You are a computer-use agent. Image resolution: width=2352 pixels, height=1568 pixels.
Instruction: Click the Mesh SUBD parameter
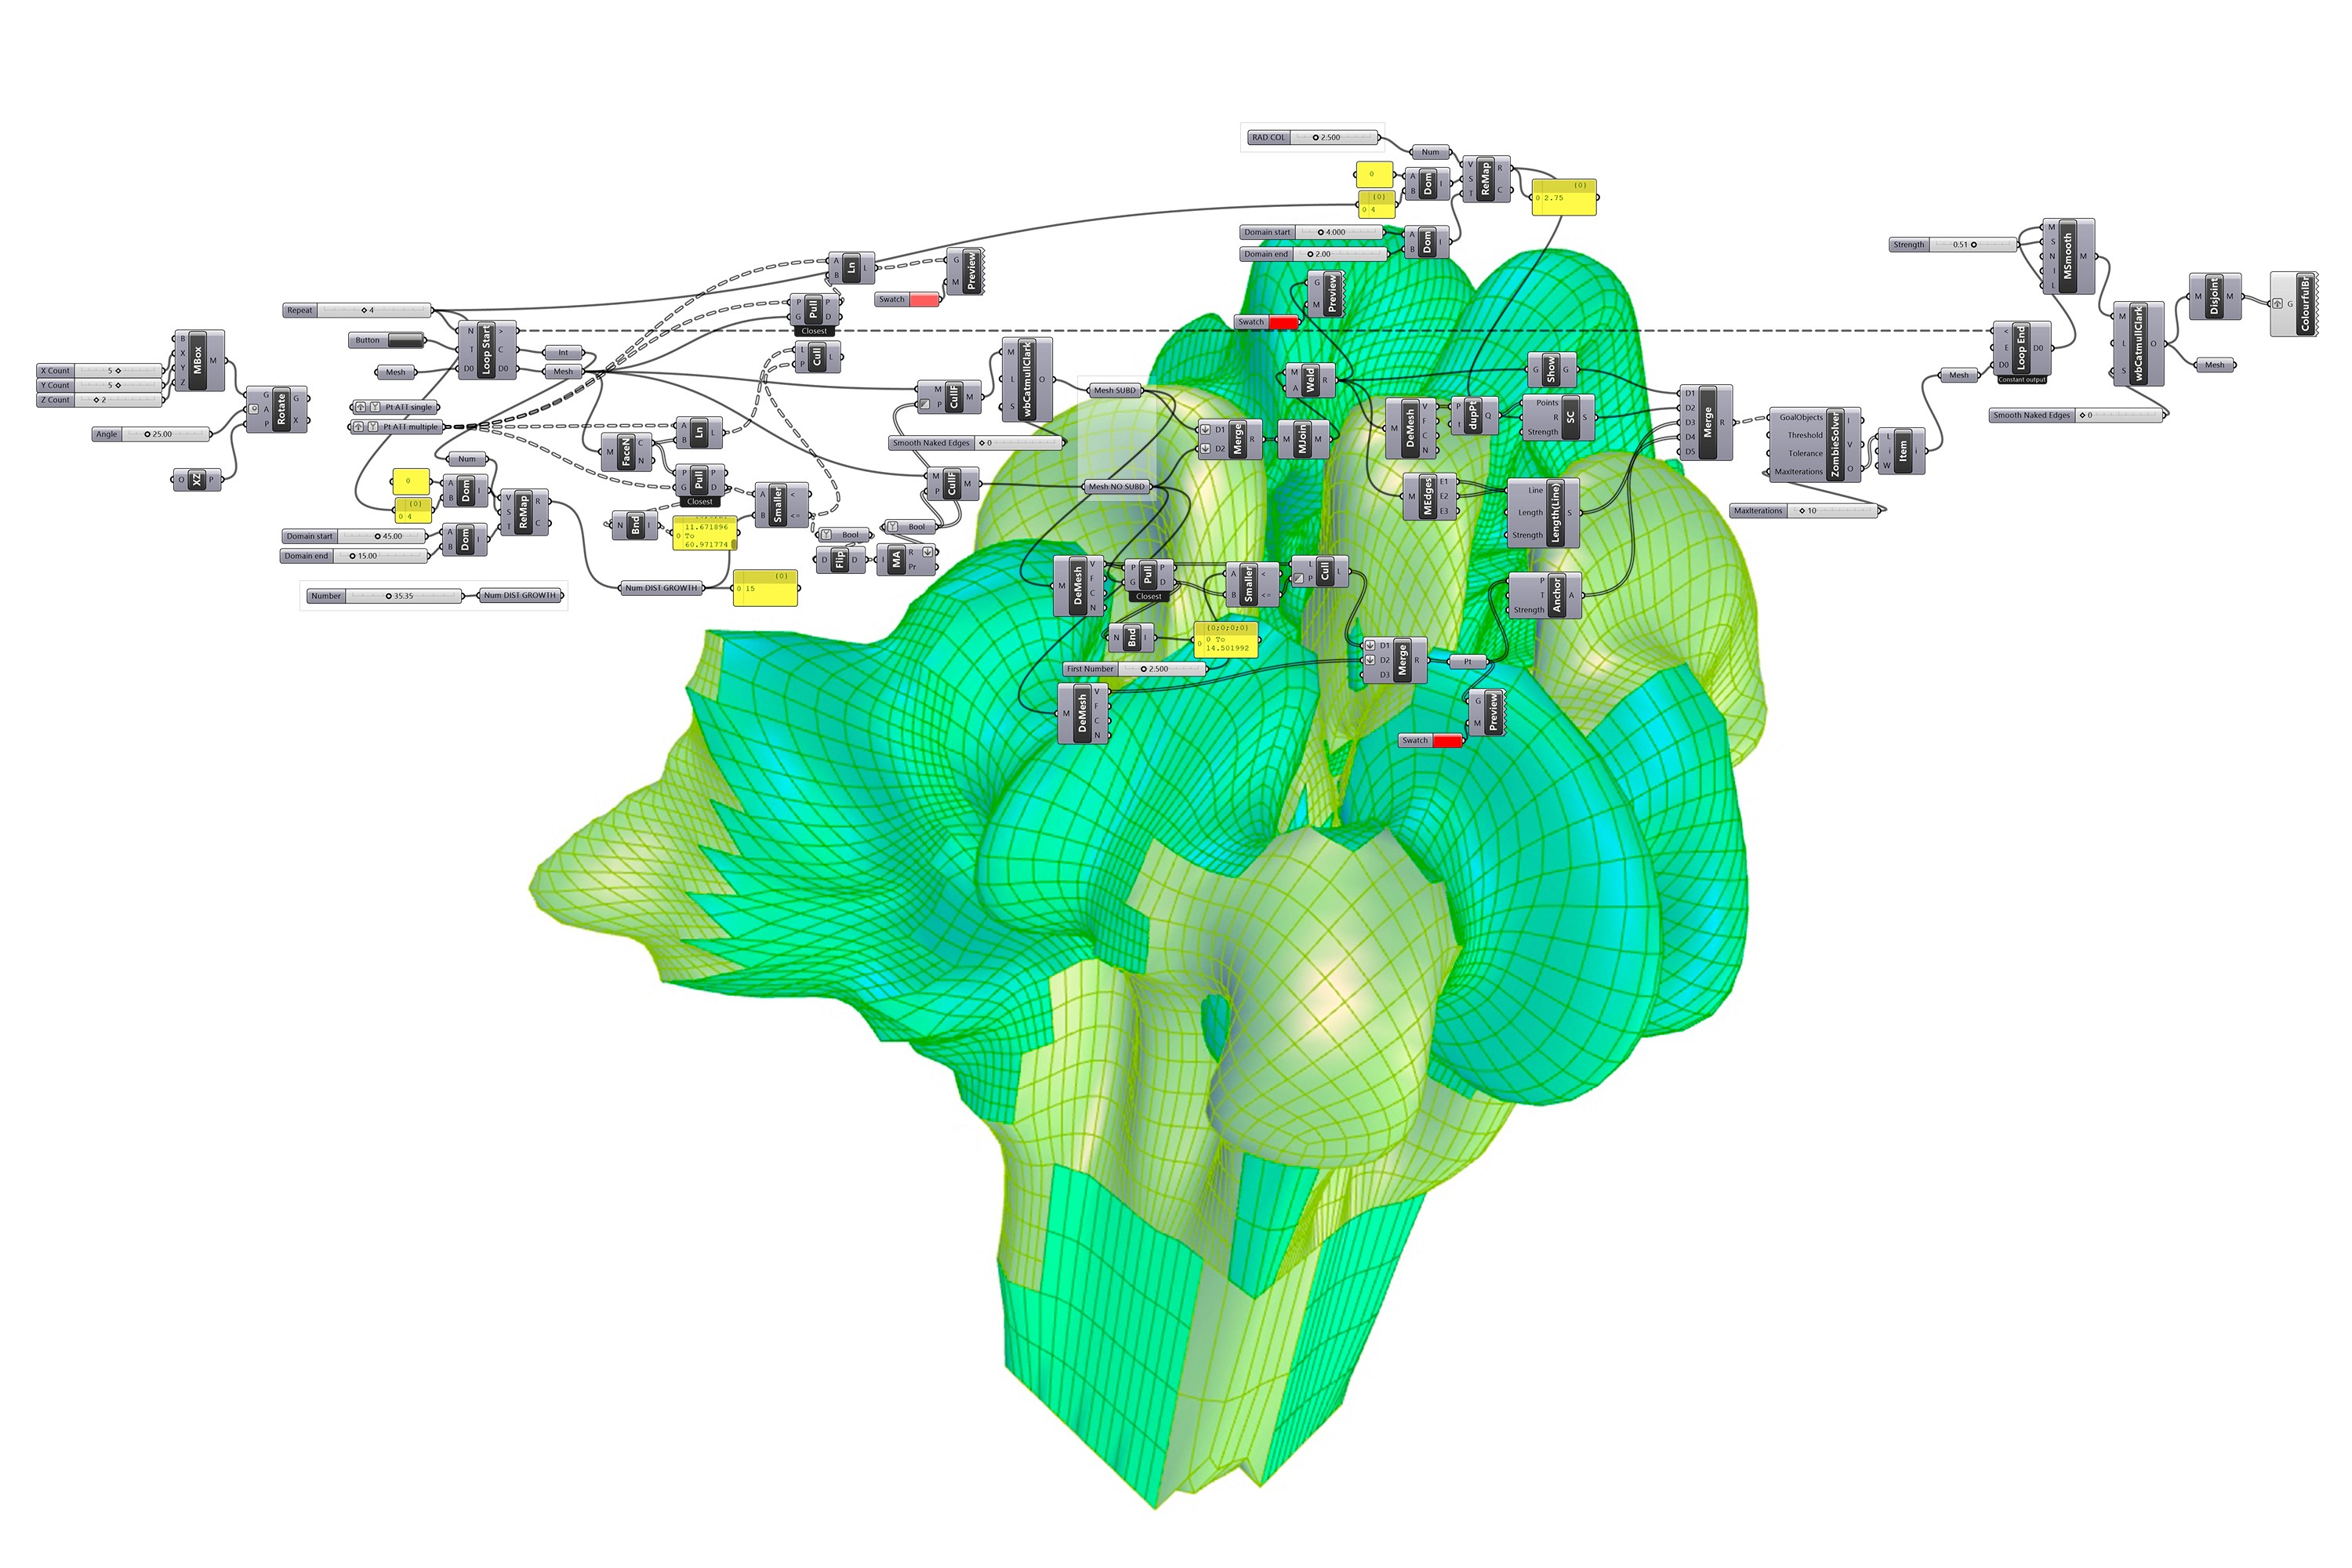coord(1114,391)
